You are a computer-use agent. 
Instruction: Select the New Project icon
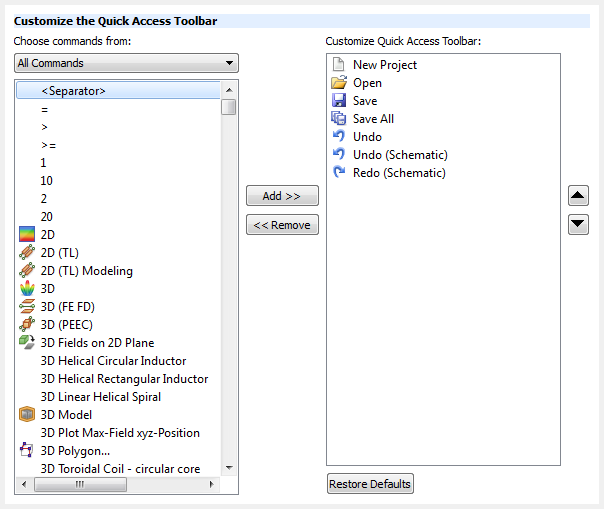(x=338, y=65)
